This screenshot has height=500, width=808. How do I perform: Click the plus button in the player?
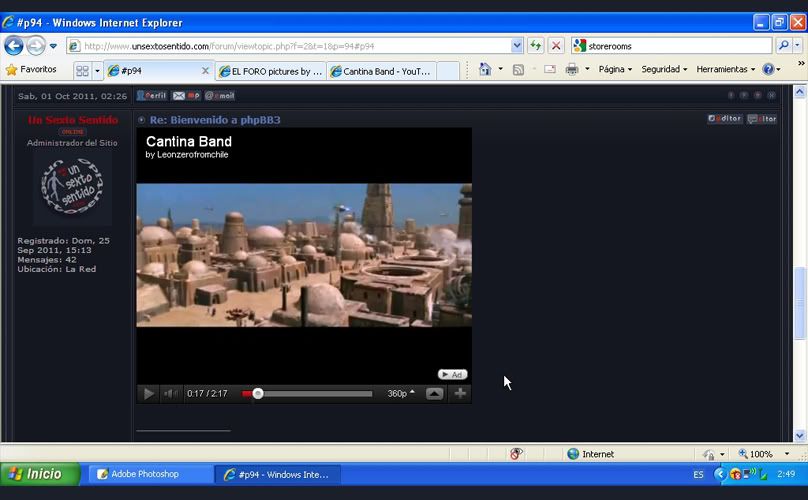[x=460, y=394]
